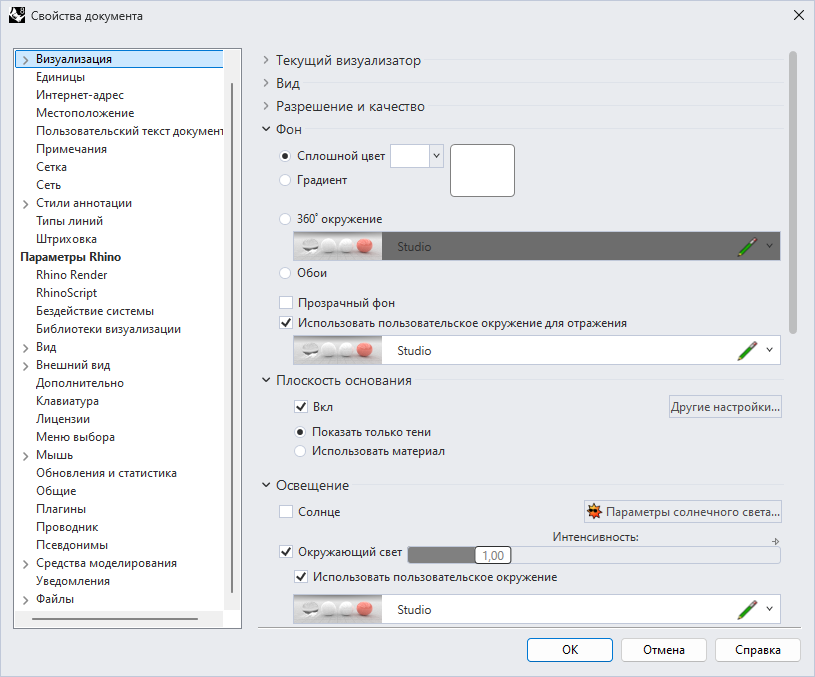Image resolution: width=815 pixels, height=677 pixels.
Task: Expand the Стили аннотации tree node
Action: click(x=25, y=204)
